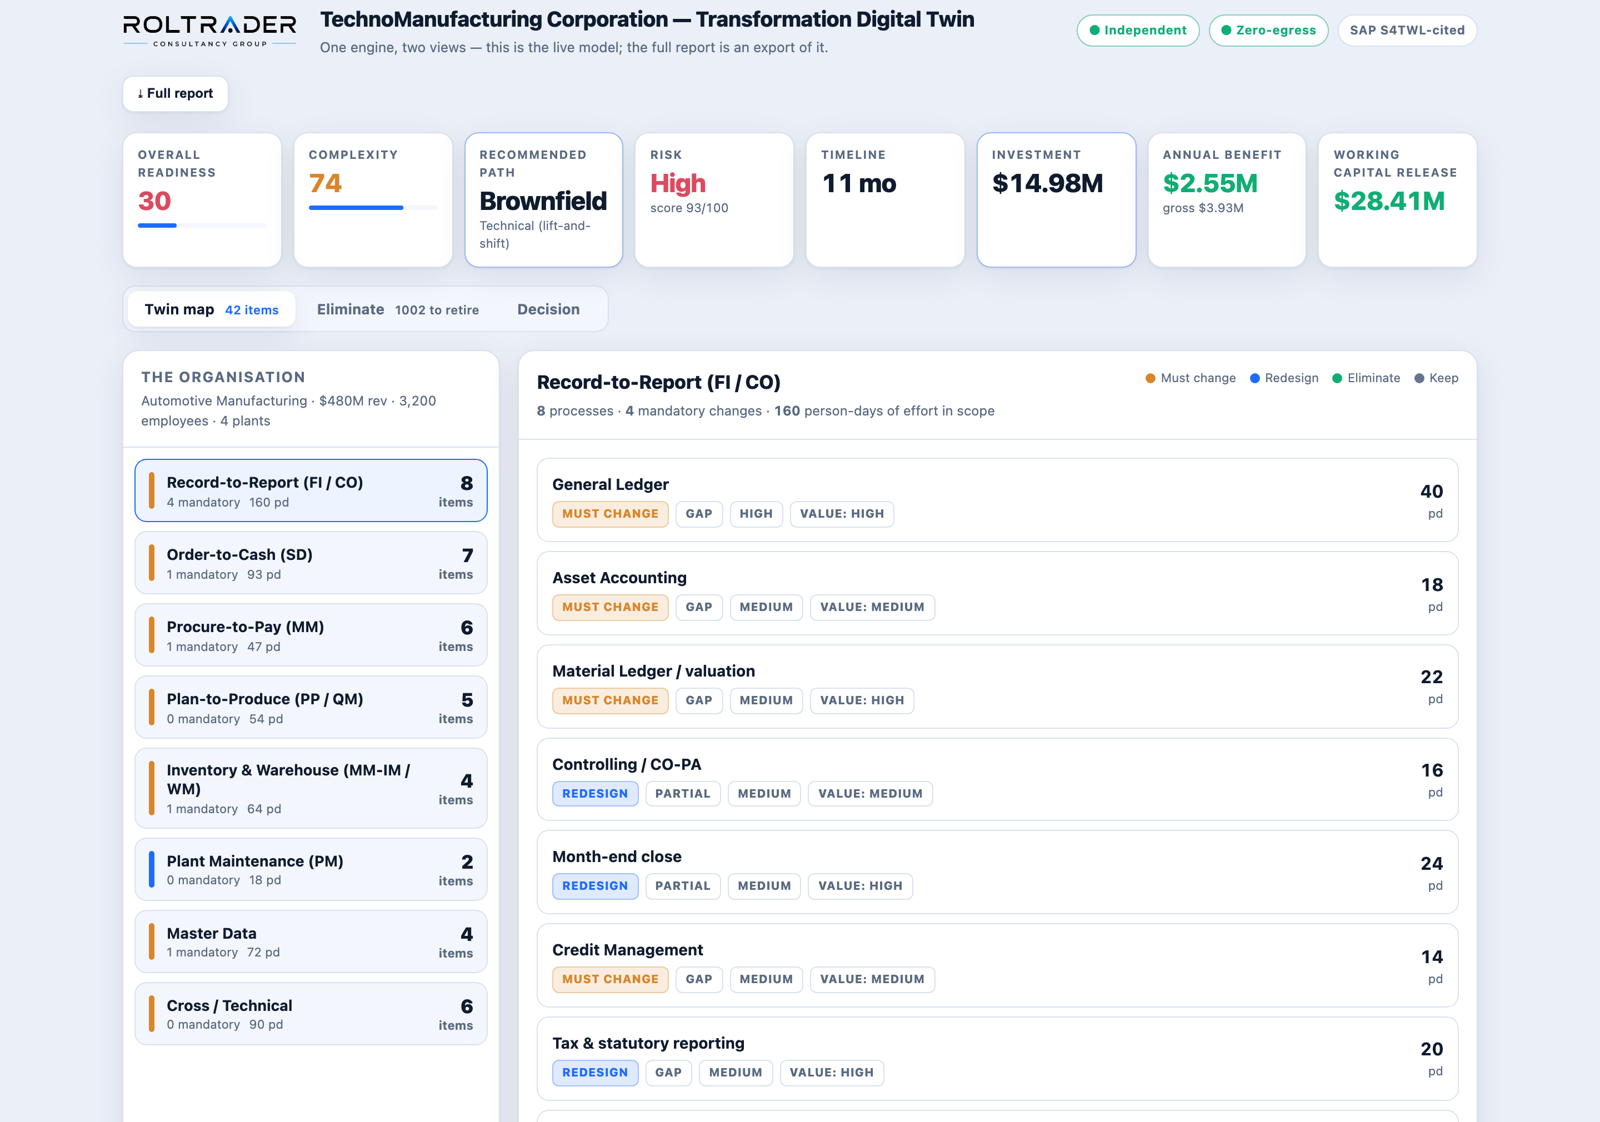
Task: Open the Twin map tab
Action: tap(211, 310)
